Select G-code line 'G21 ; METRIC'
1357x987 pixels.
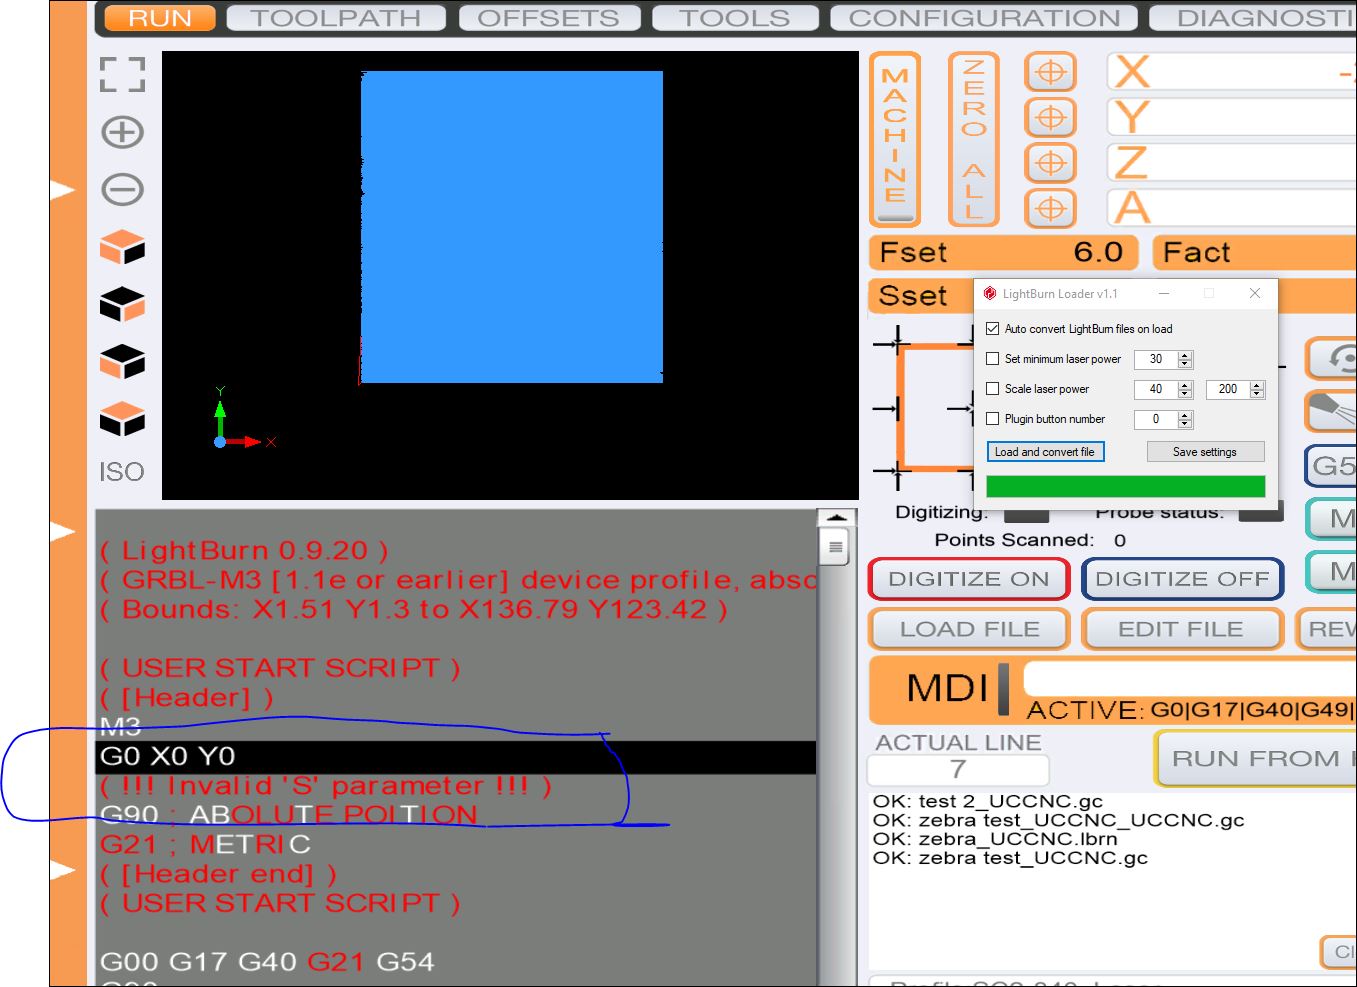205,844
